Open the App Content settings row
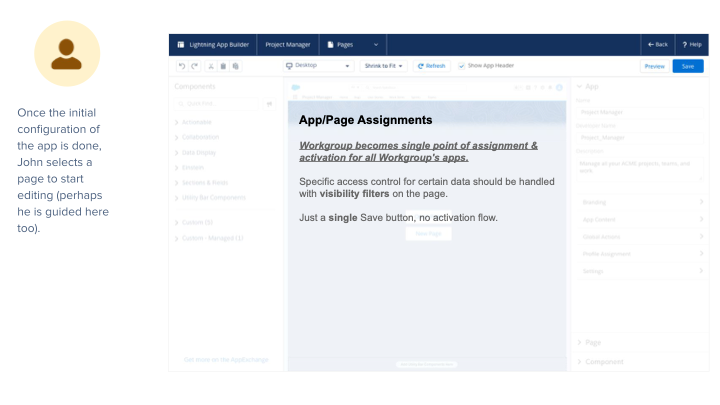Viewport: 720px width, 405px height. pyautogui.click(x=641, y=219)
